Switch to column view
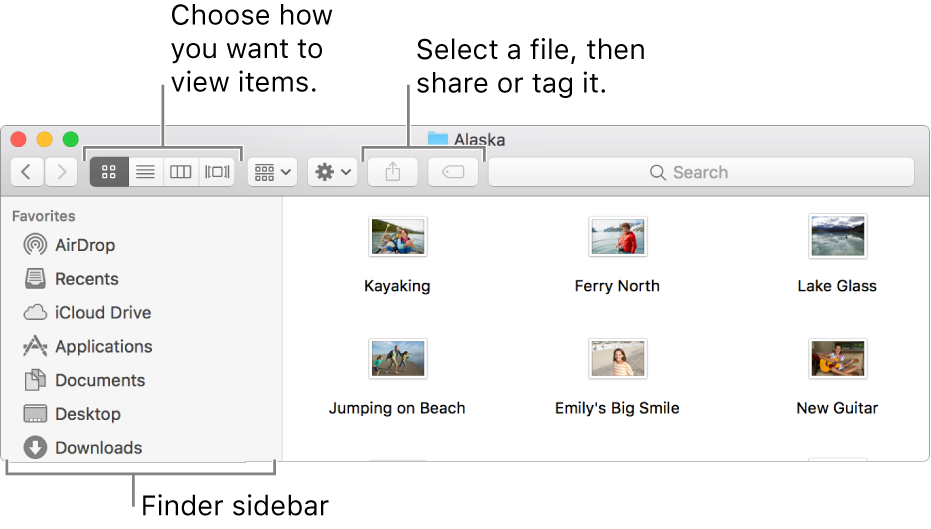The width and height of the screenshot is (931, 529). pos(180,172)
